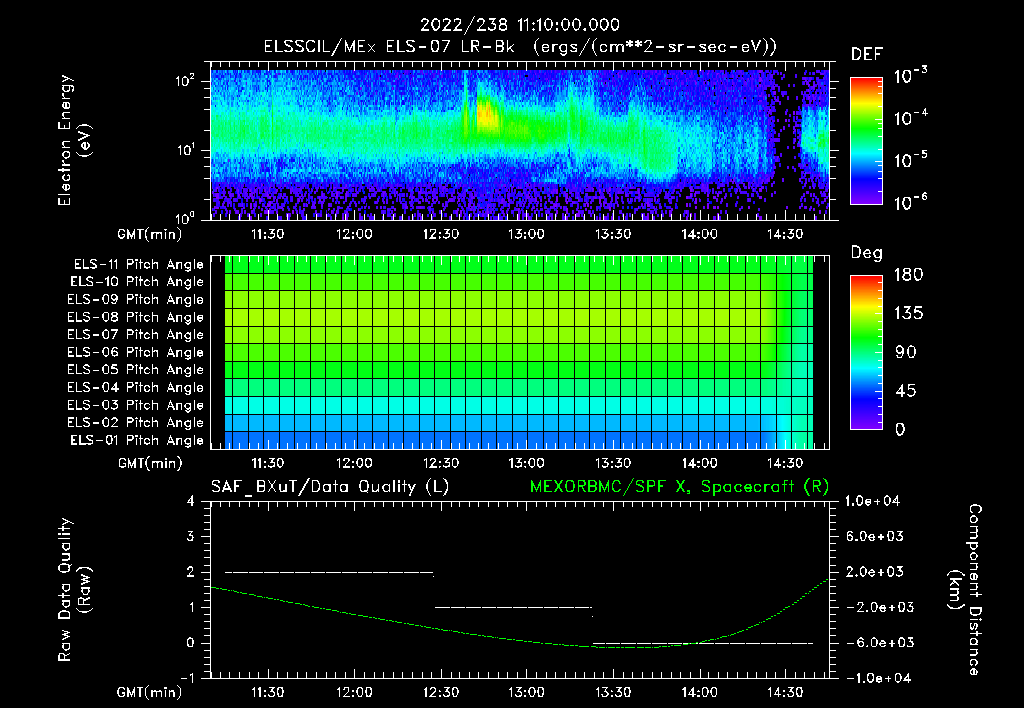Click the 'ELS-02 Pitch Angle' row label

point(136,423)
